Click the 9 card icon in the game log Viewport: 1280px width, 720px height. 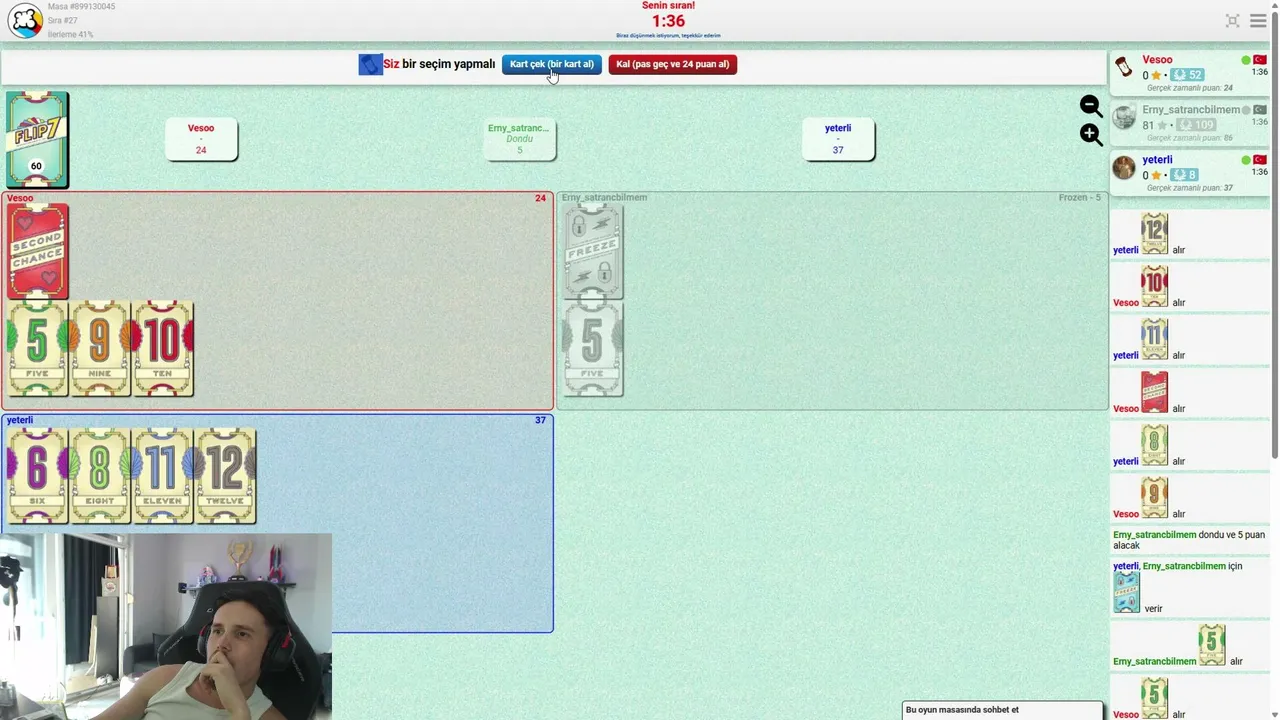tap(1155, 498)
